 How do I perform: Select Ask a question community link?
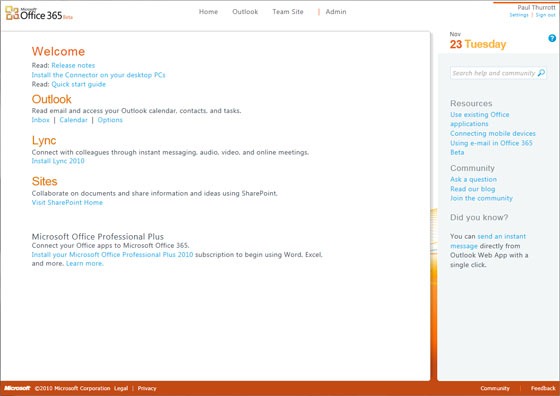point(473,179)
